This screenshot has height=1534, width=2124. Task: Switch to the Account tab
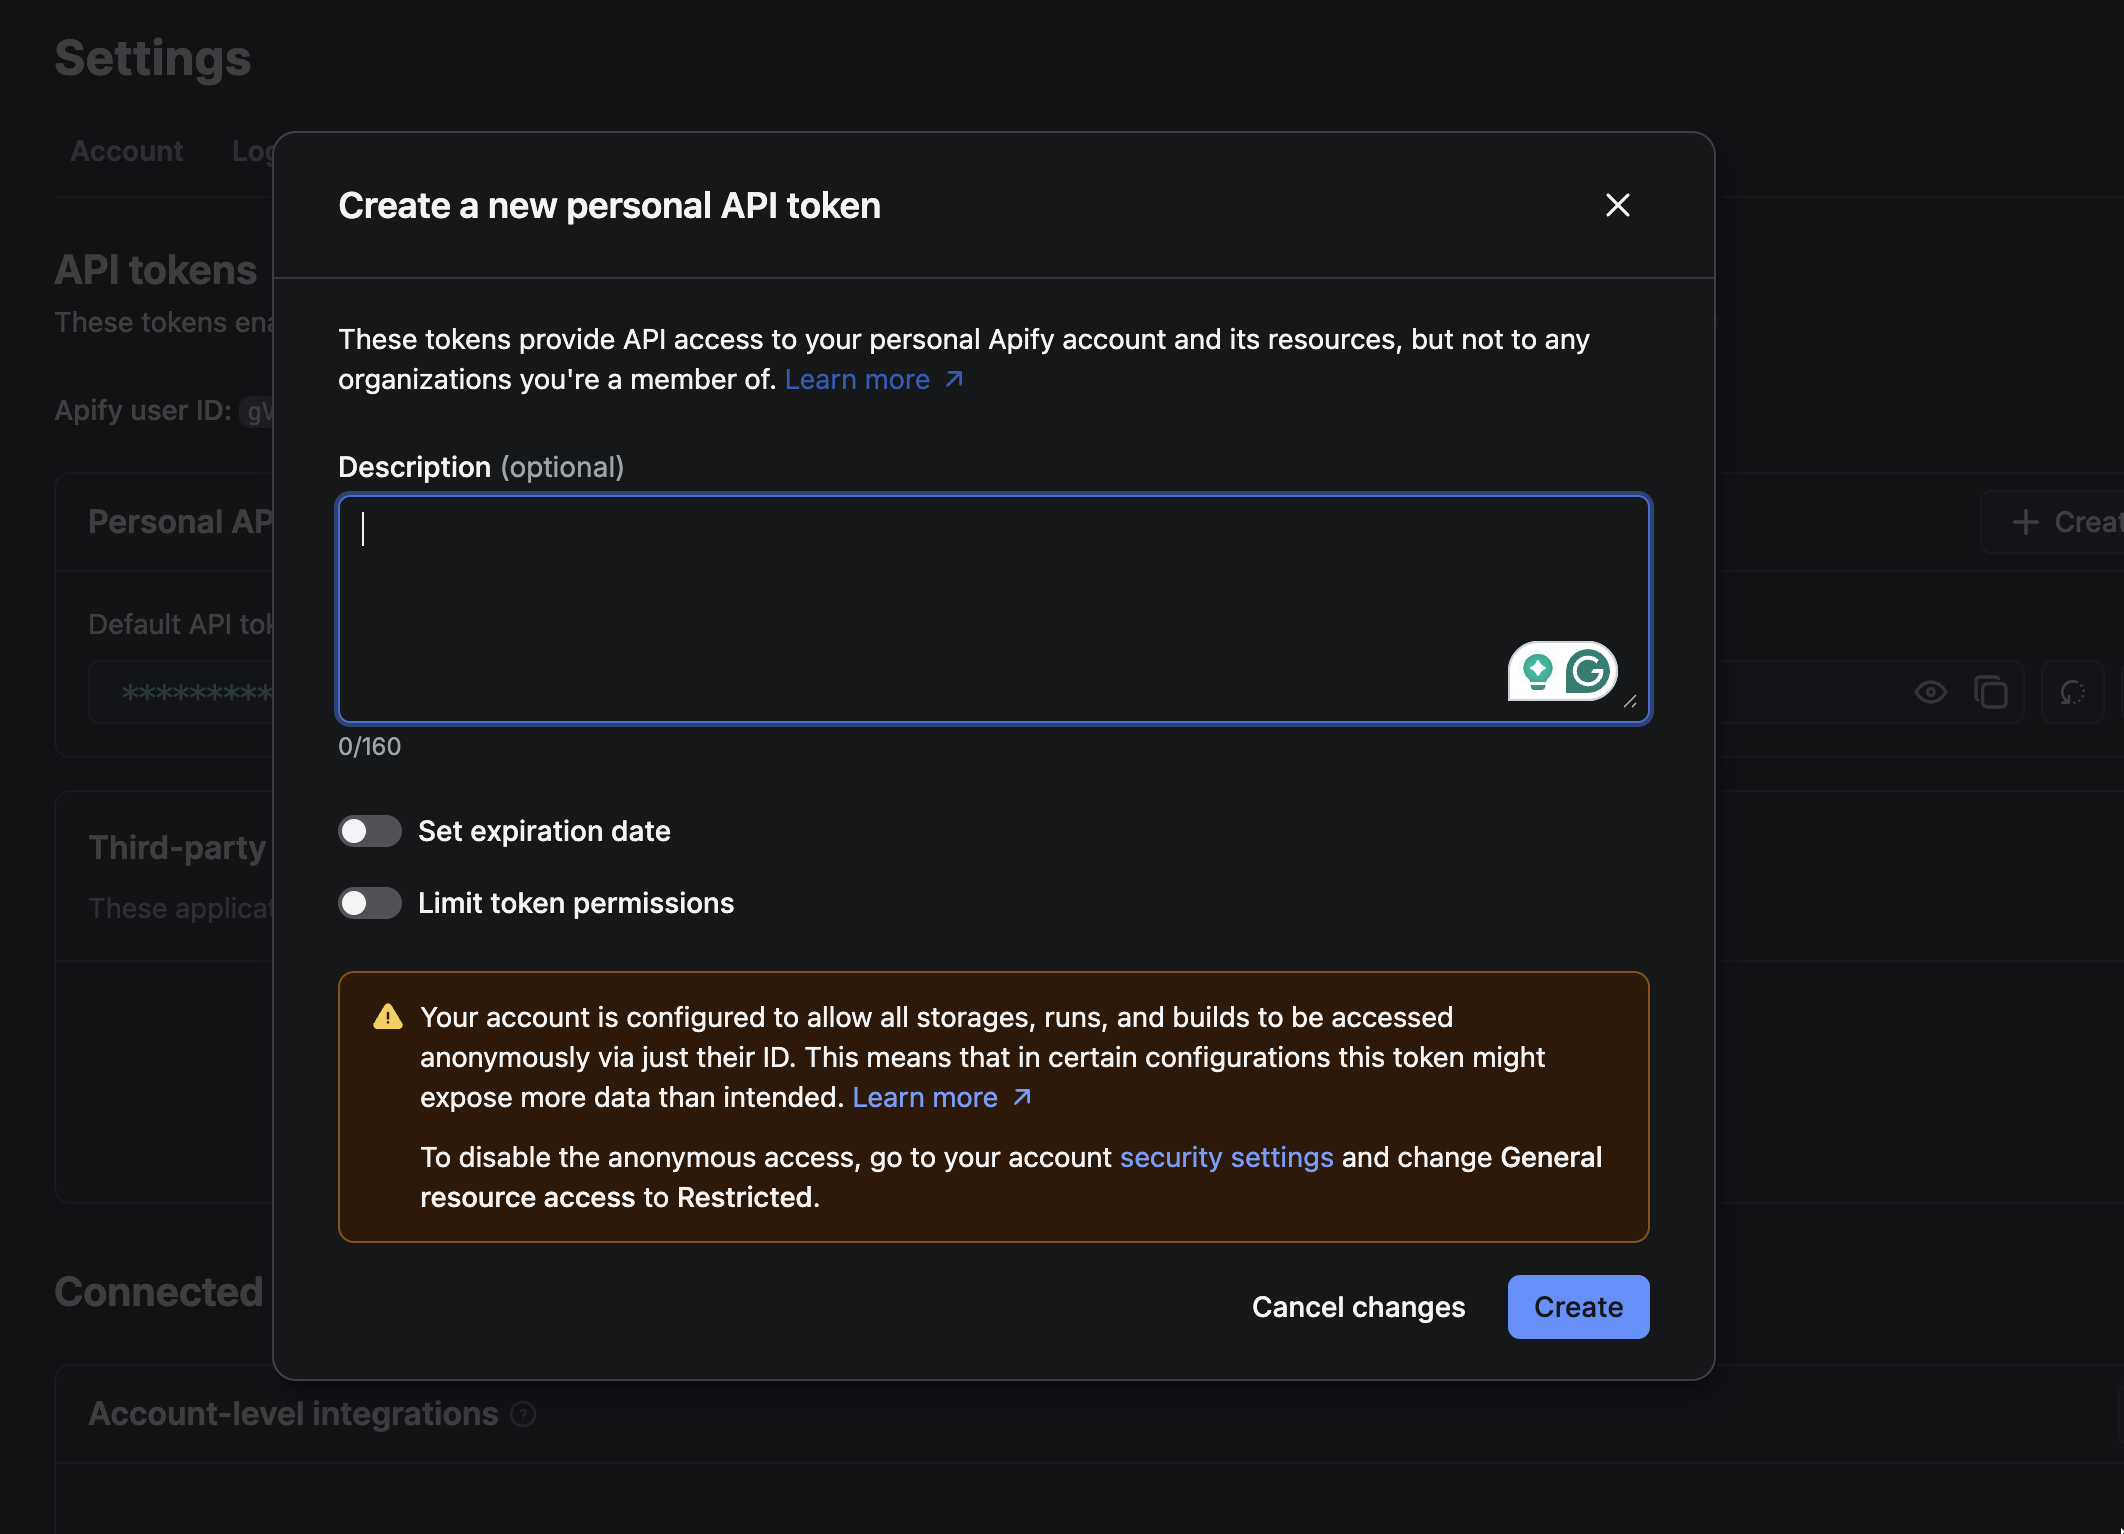click(127, 151)
